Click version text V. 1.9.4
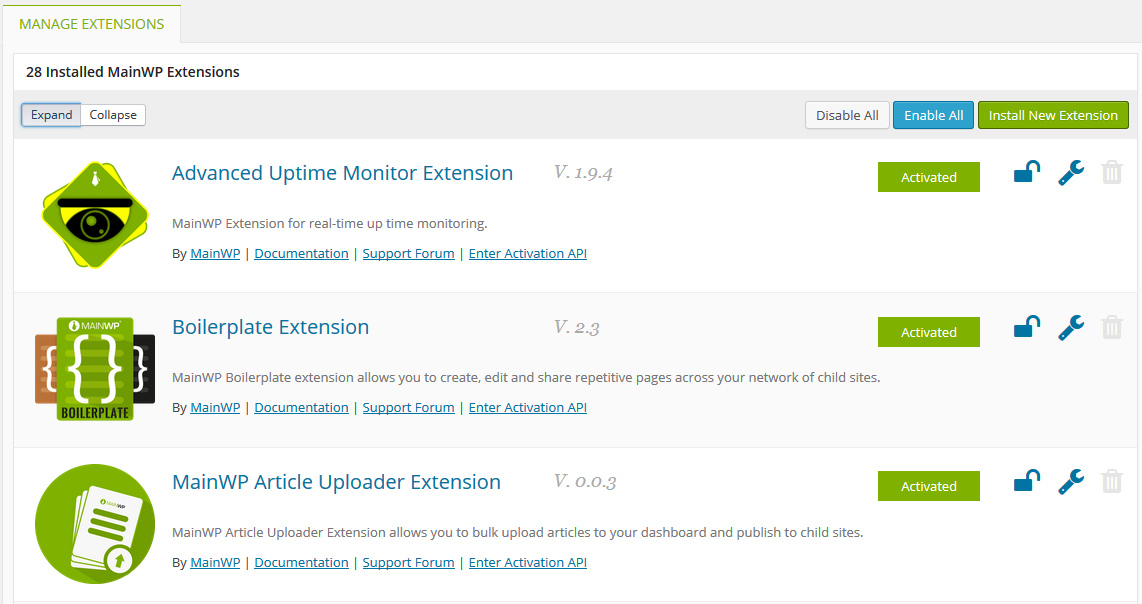This screenshot has width=1142, height=604. [583, 173]
